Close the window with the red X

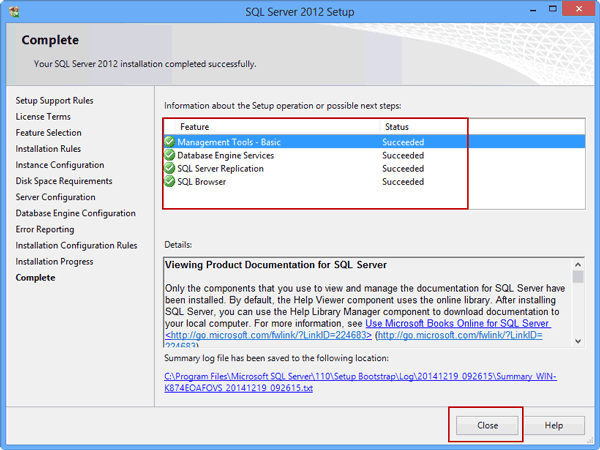(579, 9)
